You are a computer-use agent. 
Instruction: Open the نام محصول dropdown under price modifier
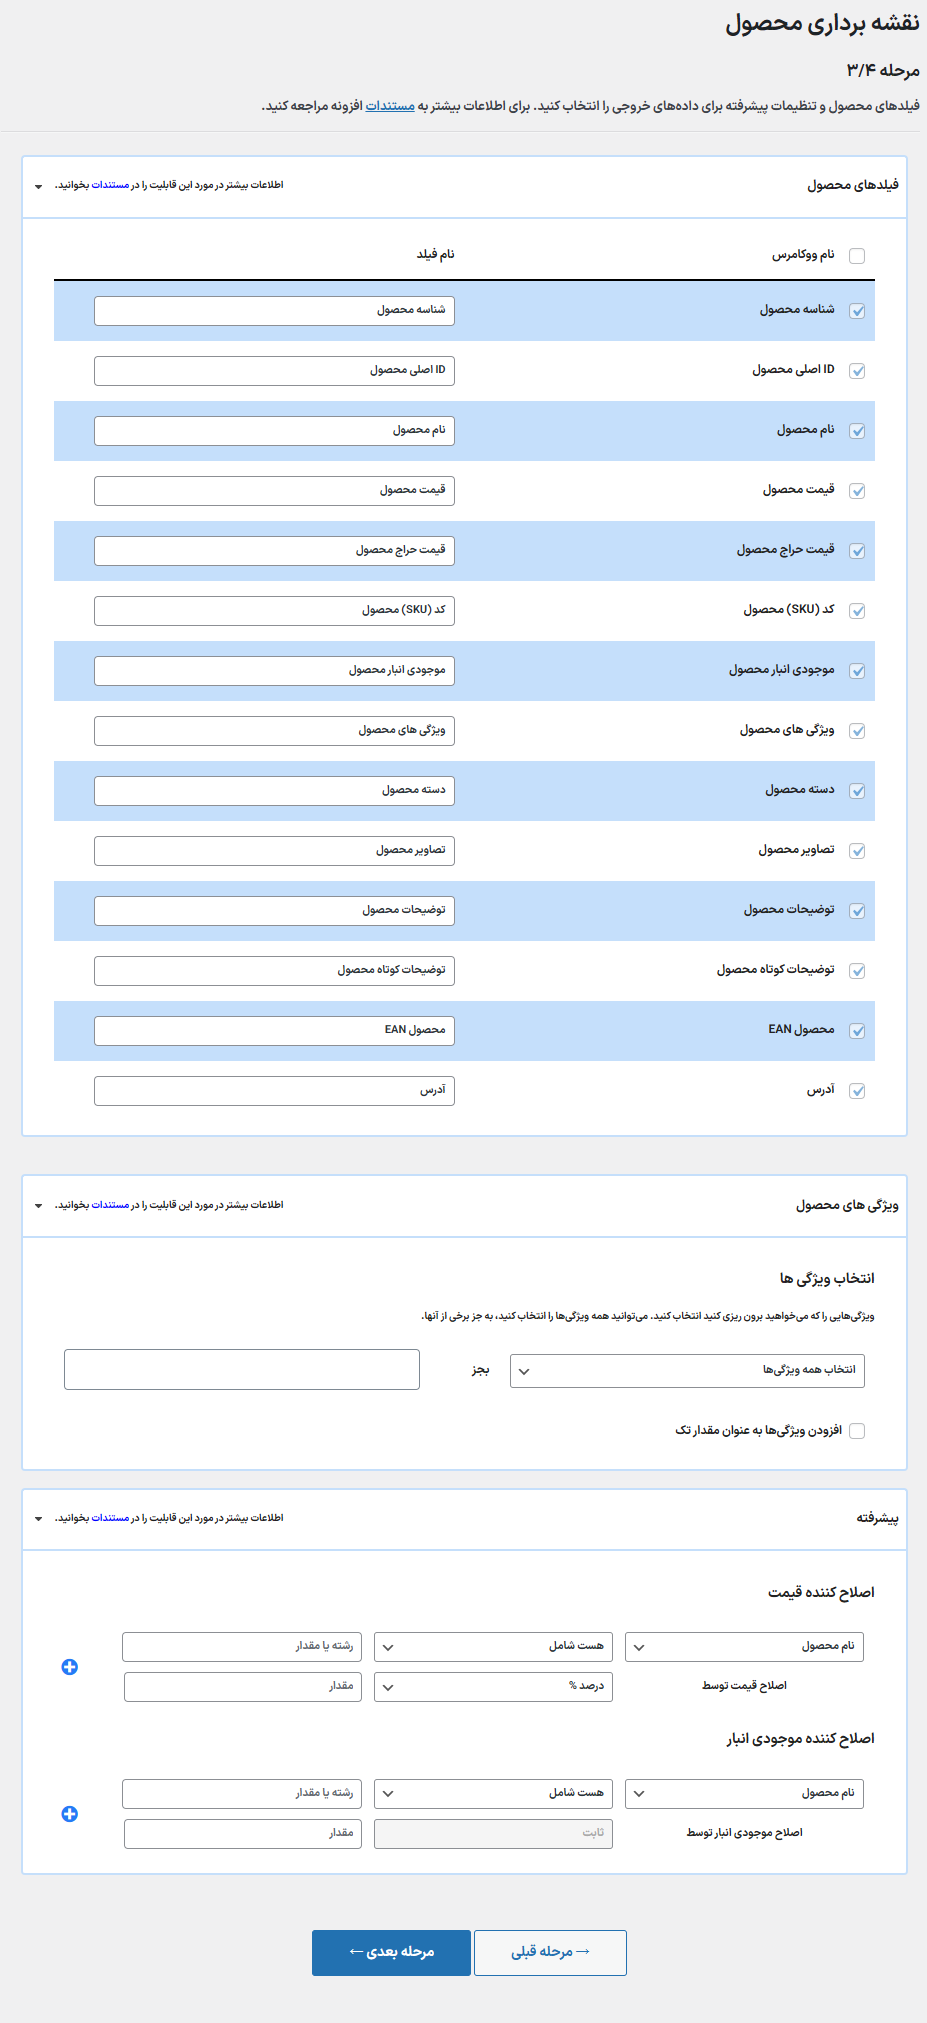tap(744, 1647)
